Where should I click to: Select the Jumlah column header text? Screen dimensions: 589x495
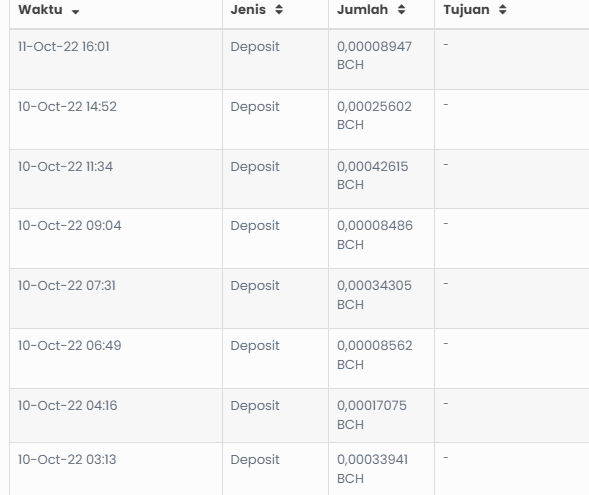pyautogui.click(x=362, y=9)
